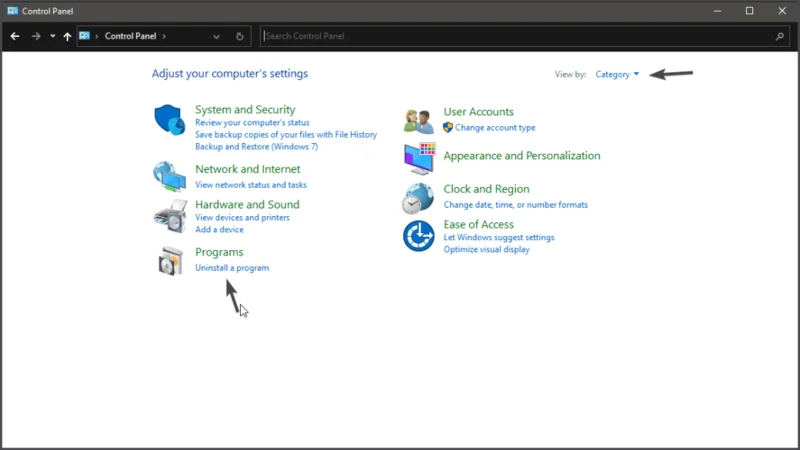Open the Network and Internet globe icon
The height and width of the screenshot is (450, 800).
(169, 177)
